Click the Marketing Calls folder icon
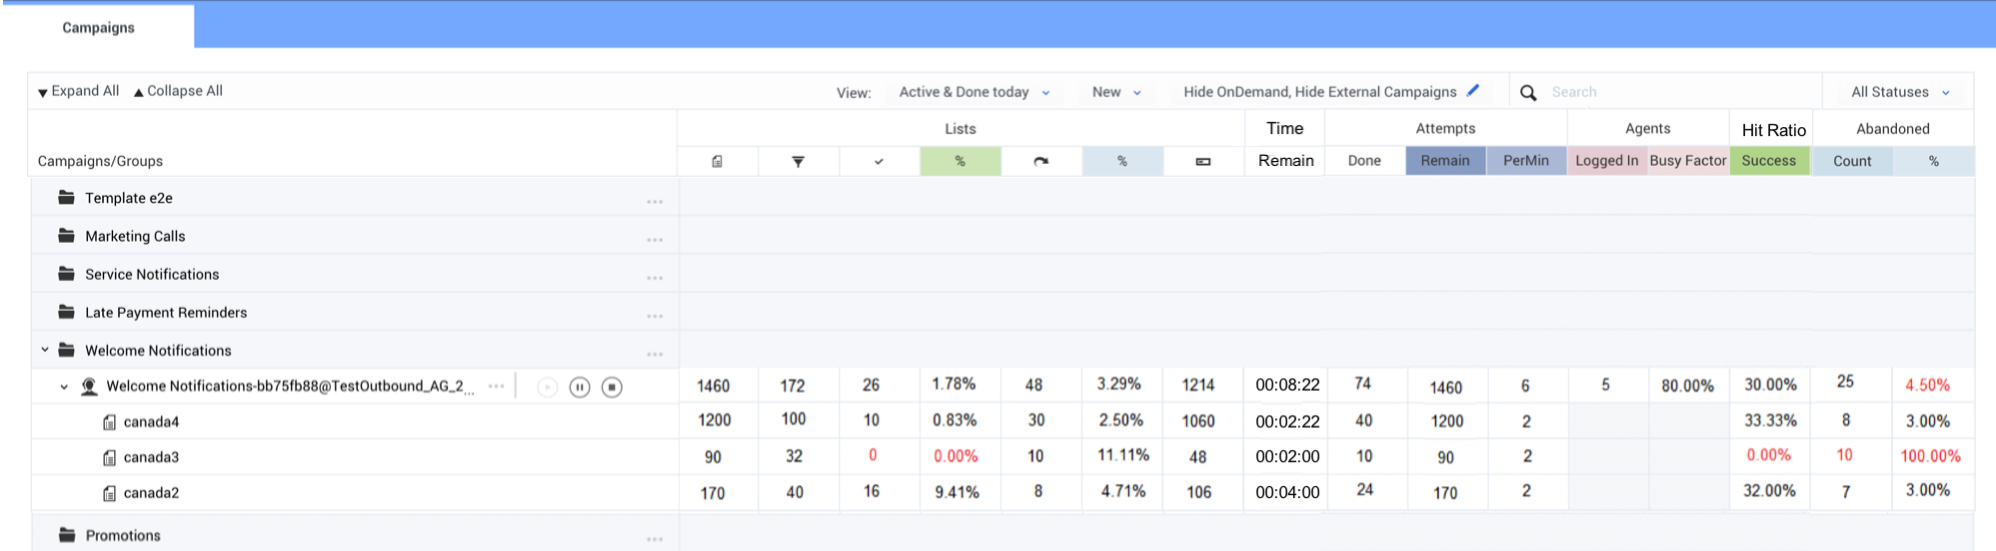This screenshot has height=551, width=1996. pyautogui.click(x=67, y=236)
